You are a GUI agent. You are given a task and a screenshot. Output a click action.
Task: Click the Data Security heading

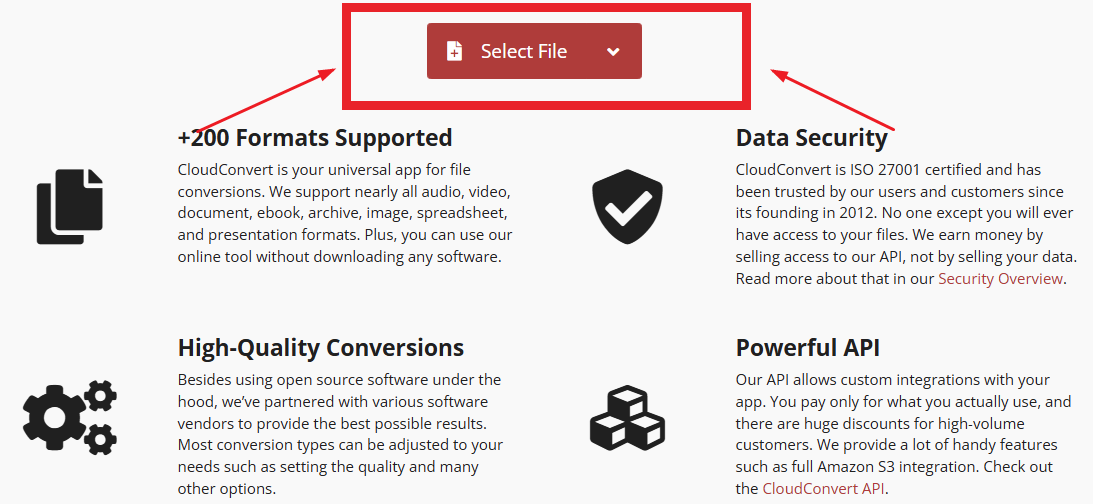(x=811, y=138)
